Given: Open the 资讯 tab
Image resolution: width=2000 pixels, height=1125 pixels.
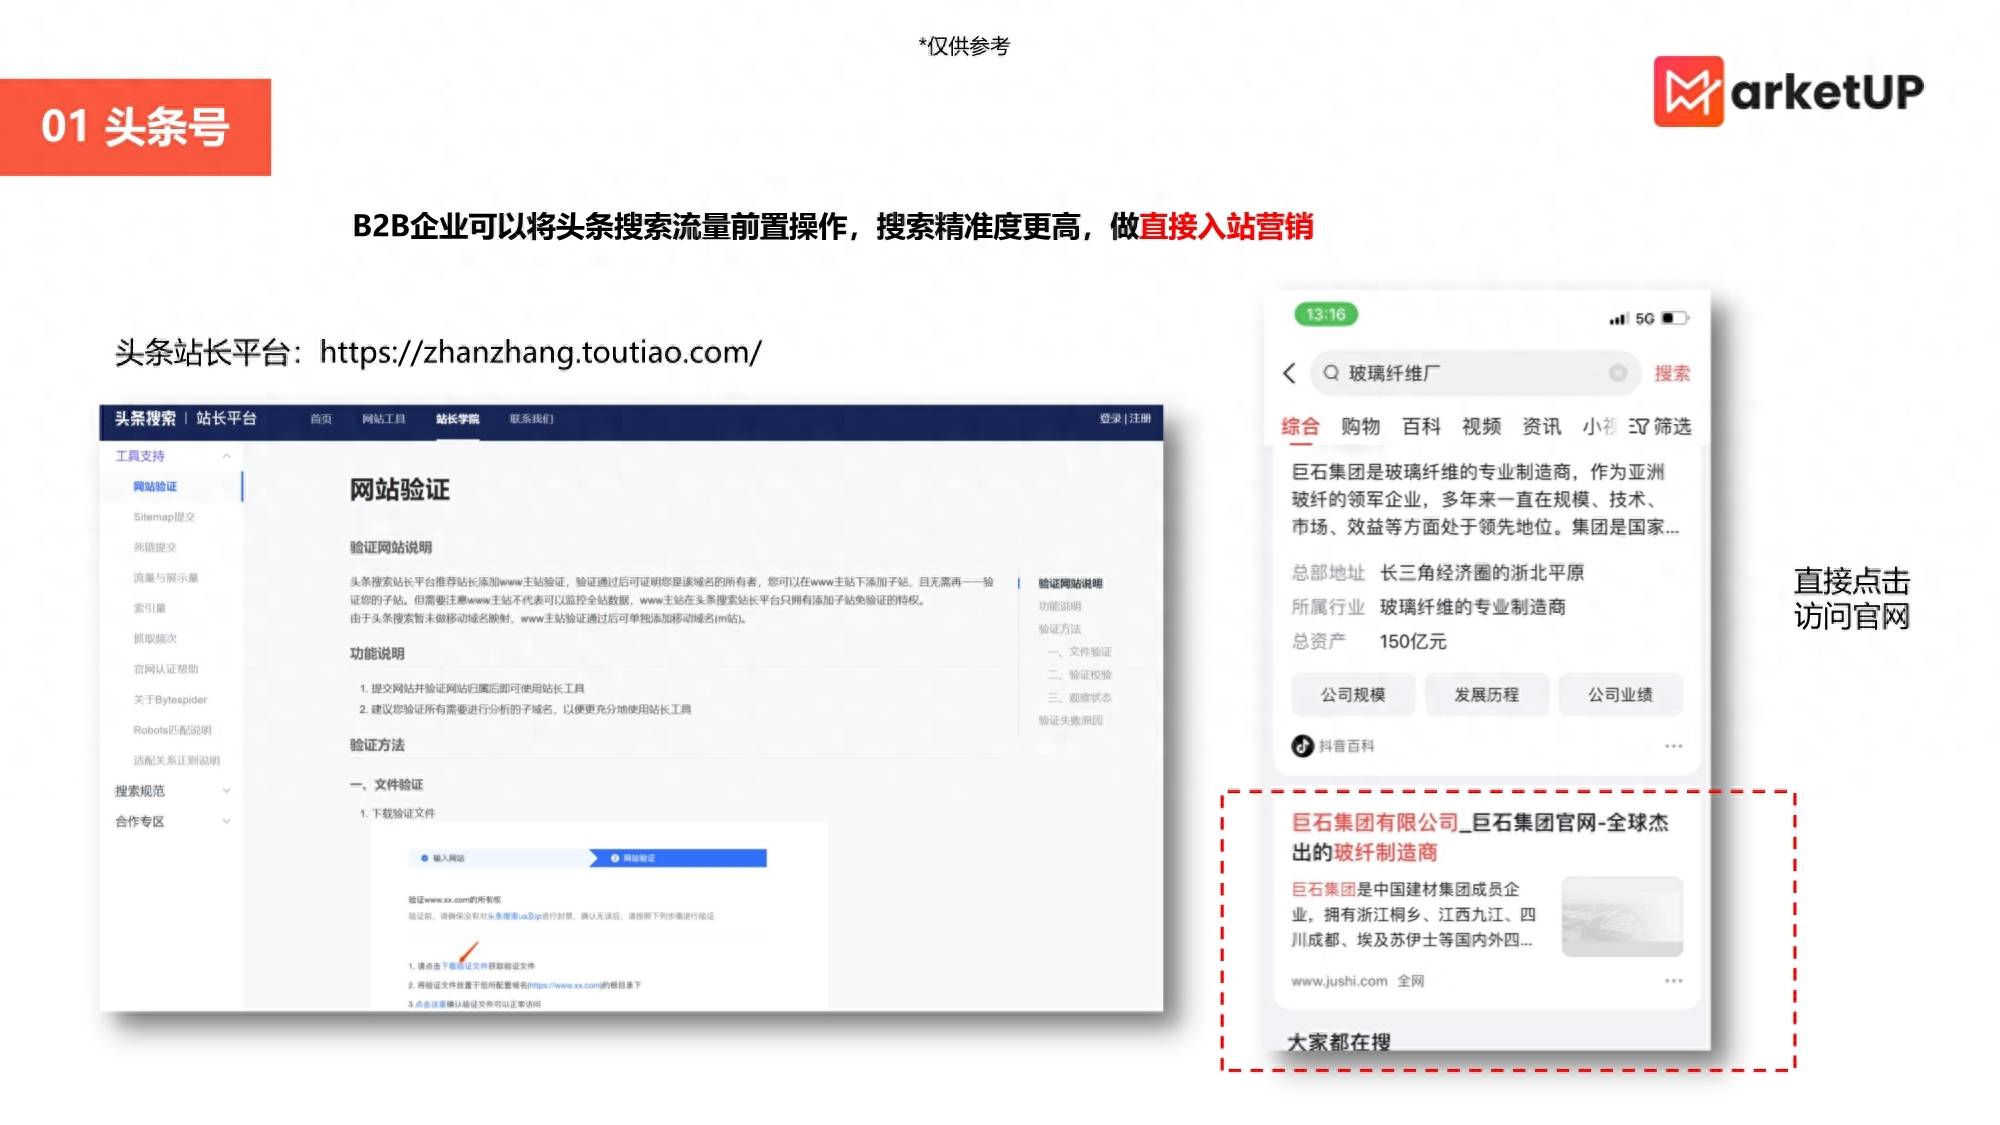Looking at the screenshot, I should coord(1541,426).
